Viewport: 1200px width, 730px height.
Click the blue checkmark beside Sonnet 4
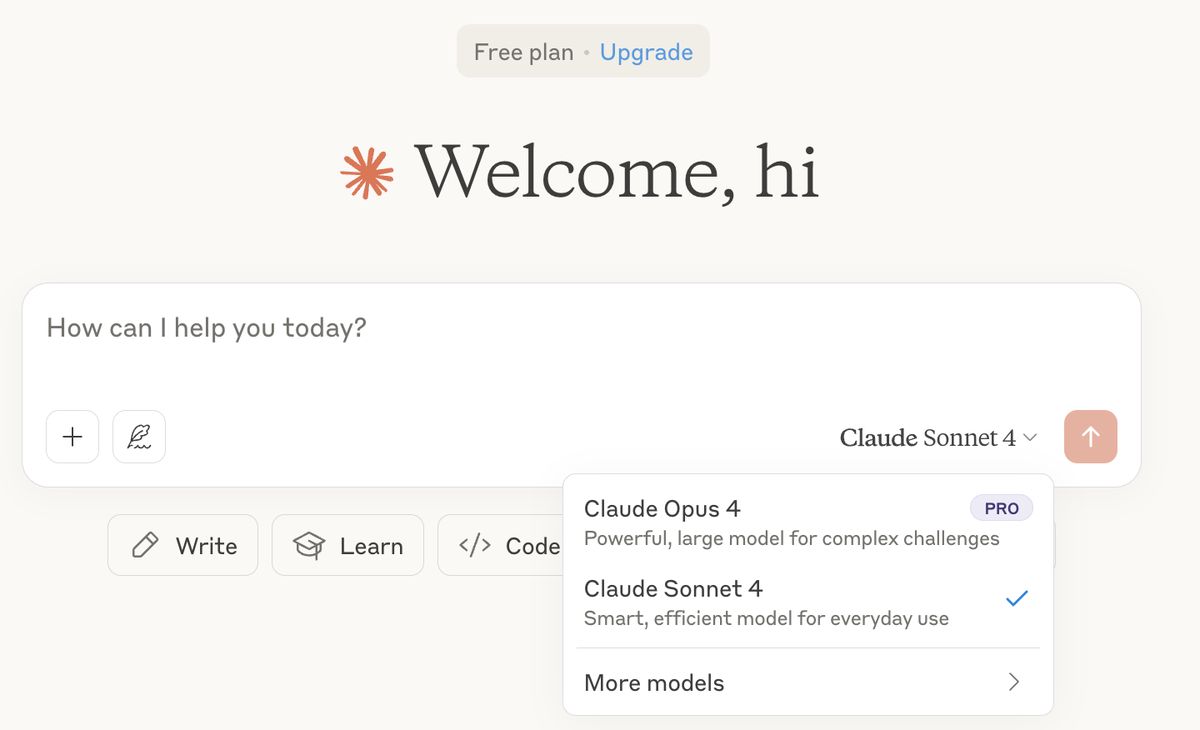click(x=1017, y=599)
